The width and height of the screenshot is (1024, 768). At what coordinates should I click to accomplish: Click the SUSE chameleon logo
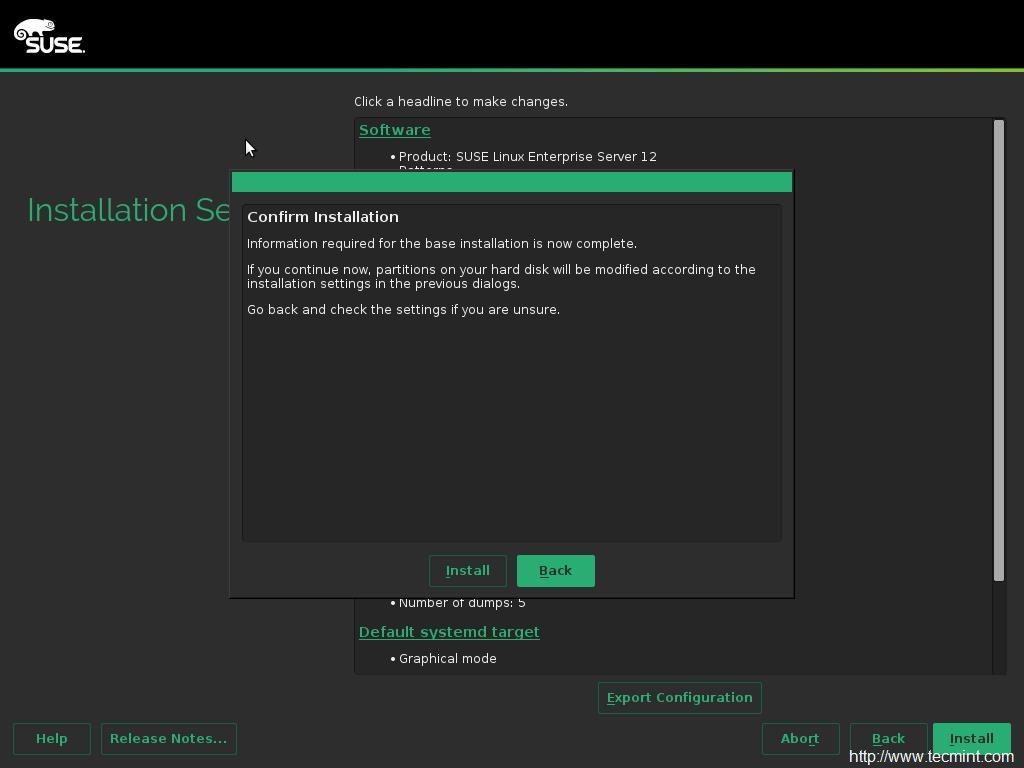(49, 36)
